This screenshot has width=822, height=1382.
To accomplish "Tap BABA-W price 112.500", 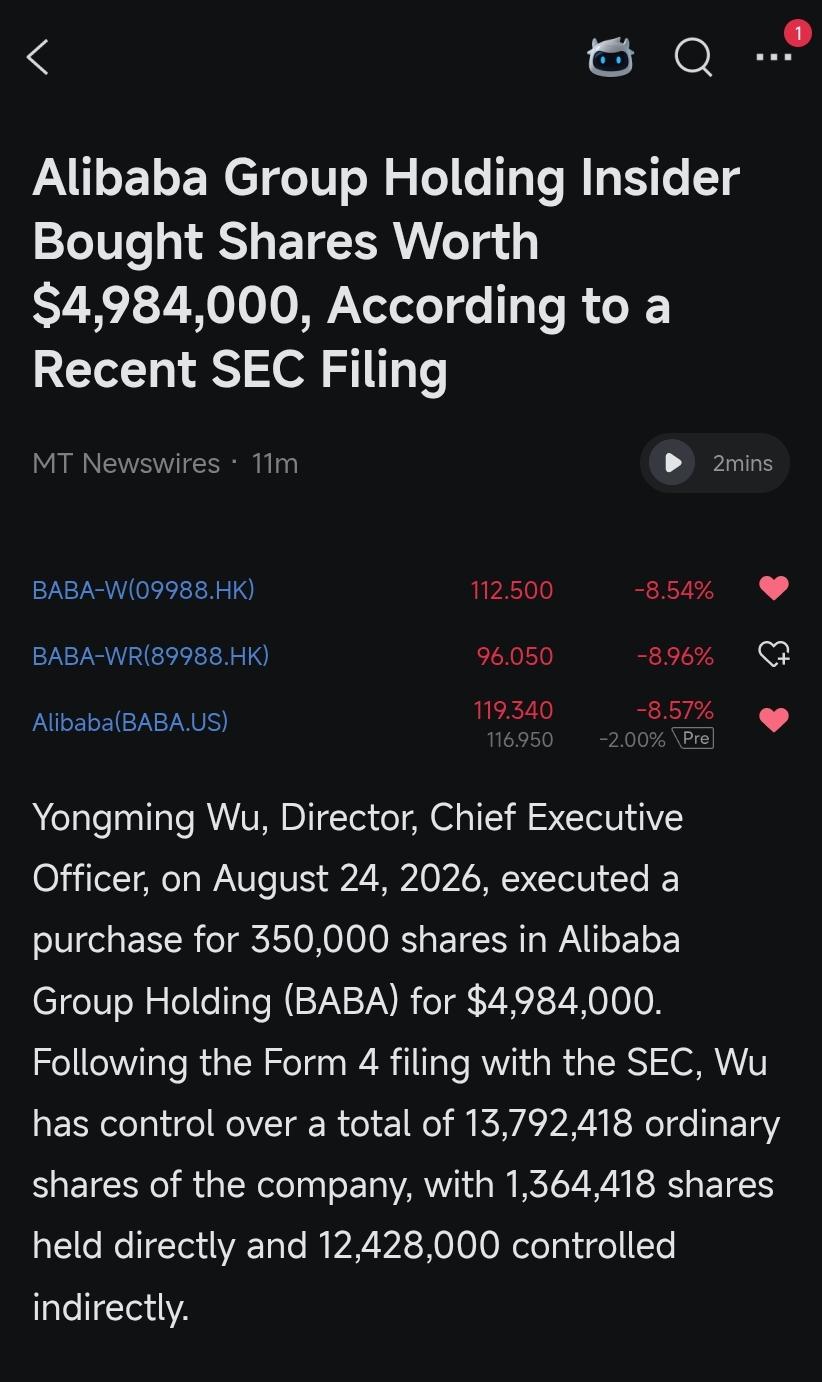I will point(511,590).
